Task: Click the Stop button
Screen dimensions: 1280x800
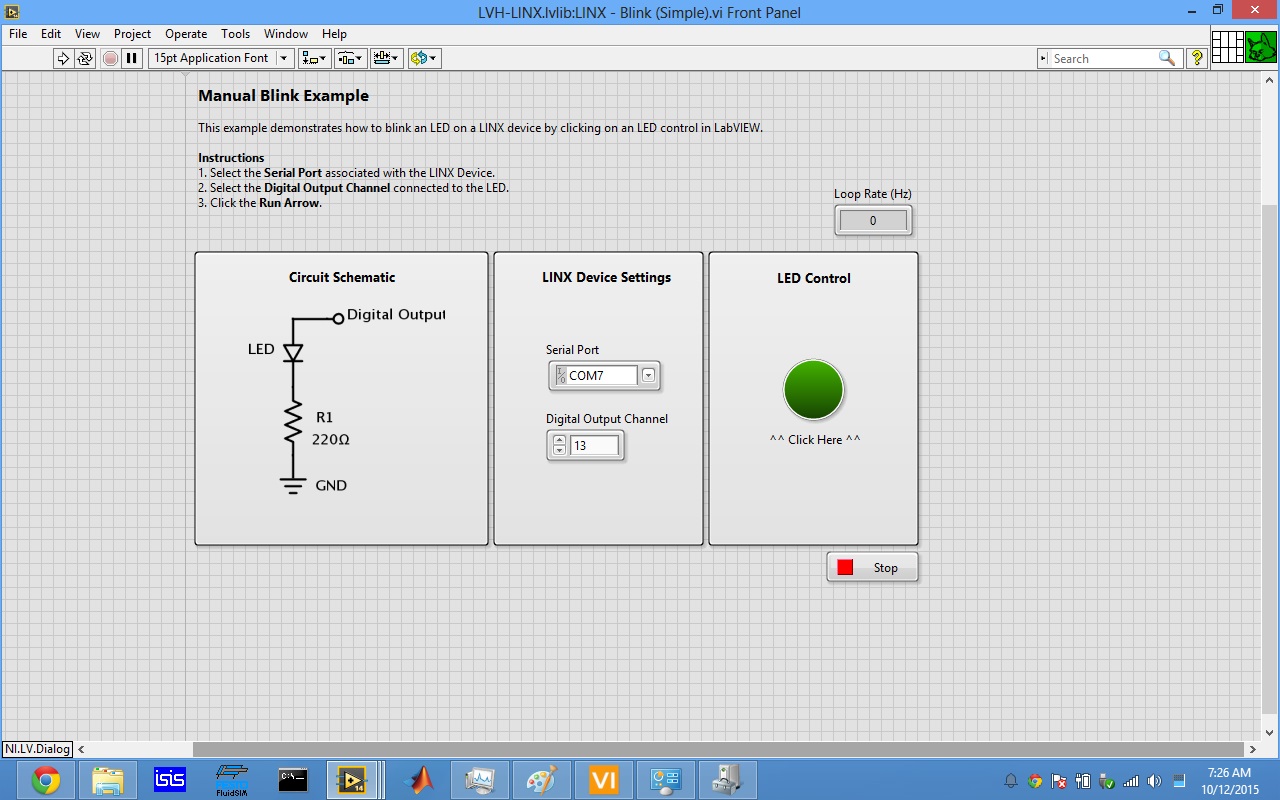Action: (872, 567)
